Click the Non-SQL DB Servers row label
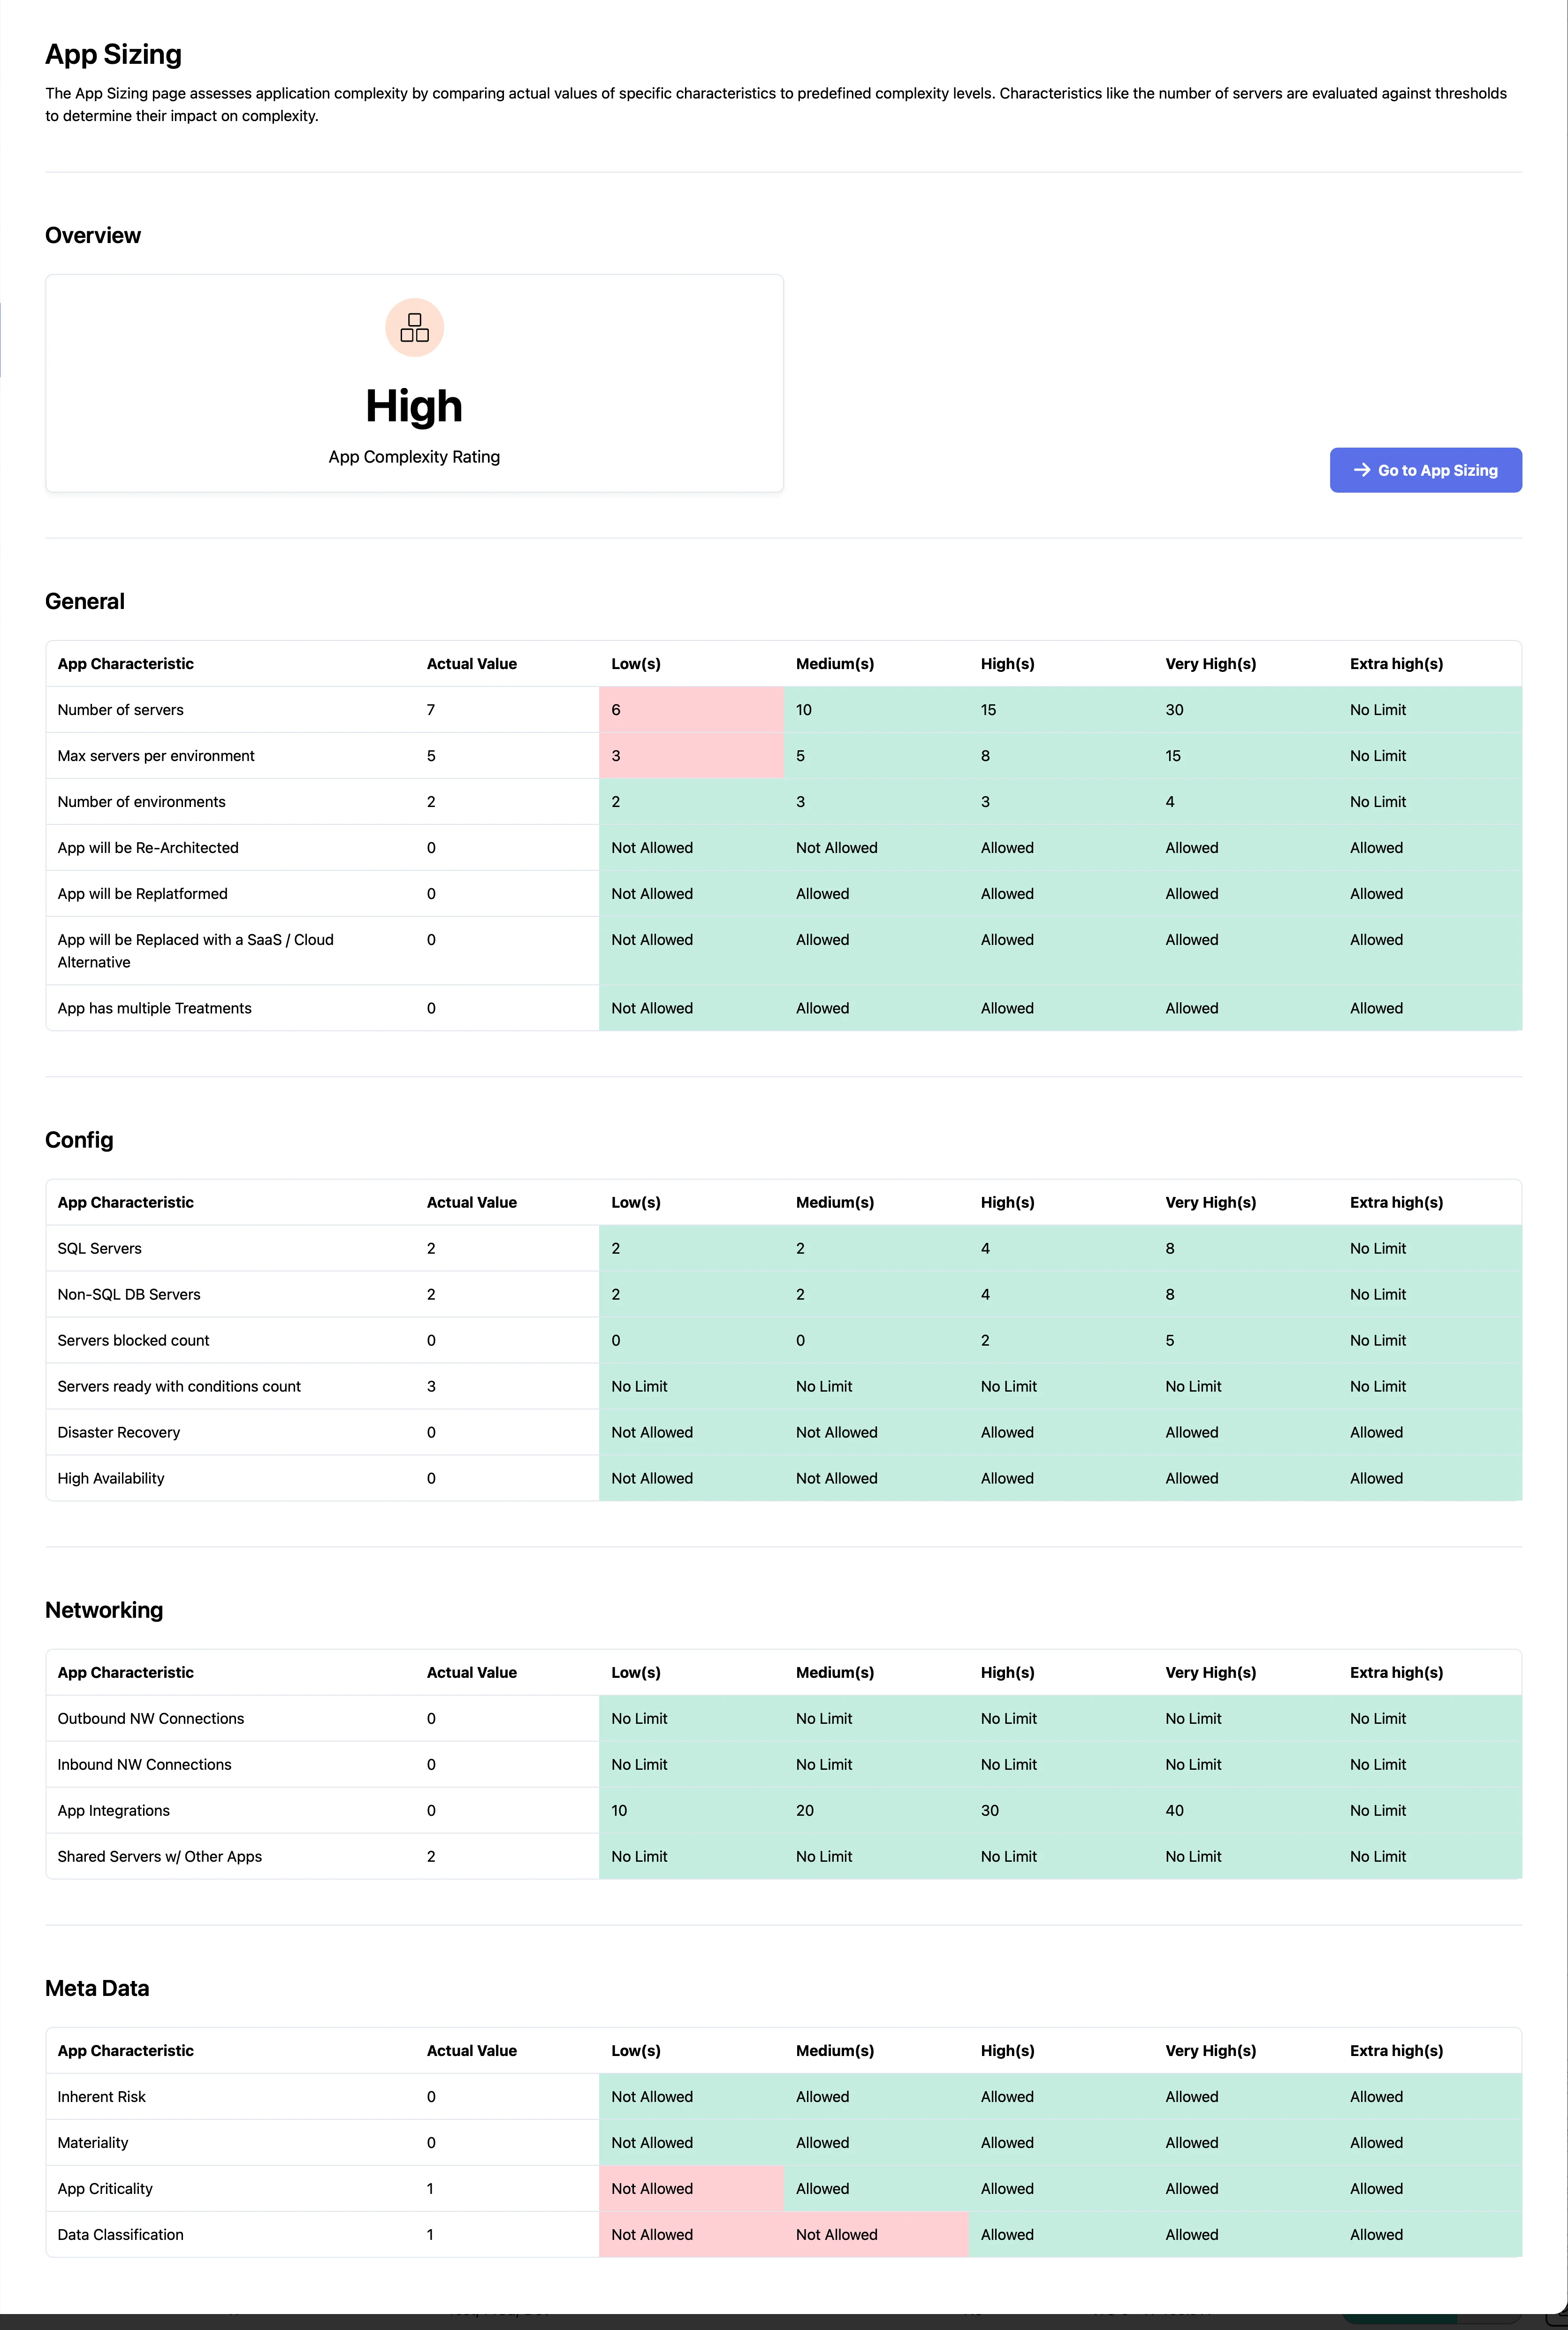Screen dimensions: 1568x2330 tap(129, 1294)
